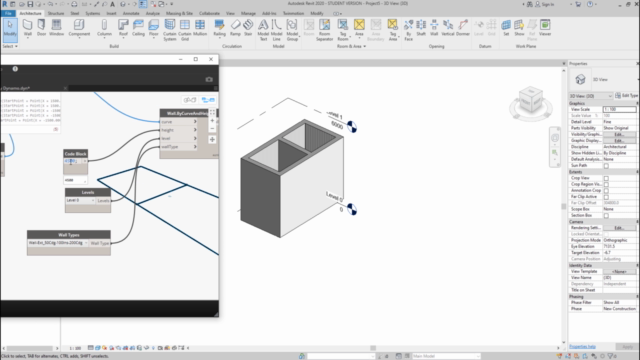Image resolution: width=640 pixels, height=360 pixels.
Task: Click Edit for Graphic Display options
Action: 619,140
